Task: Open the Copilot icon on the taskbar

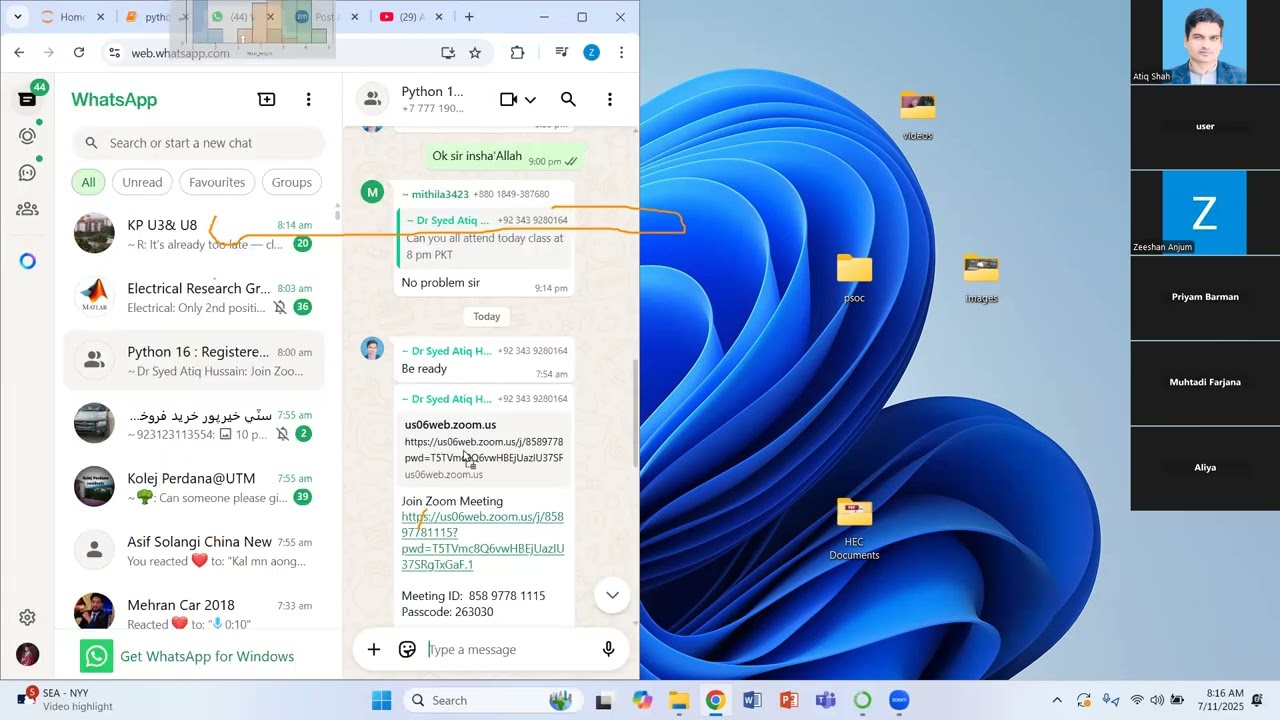Action: click(642, 700)
